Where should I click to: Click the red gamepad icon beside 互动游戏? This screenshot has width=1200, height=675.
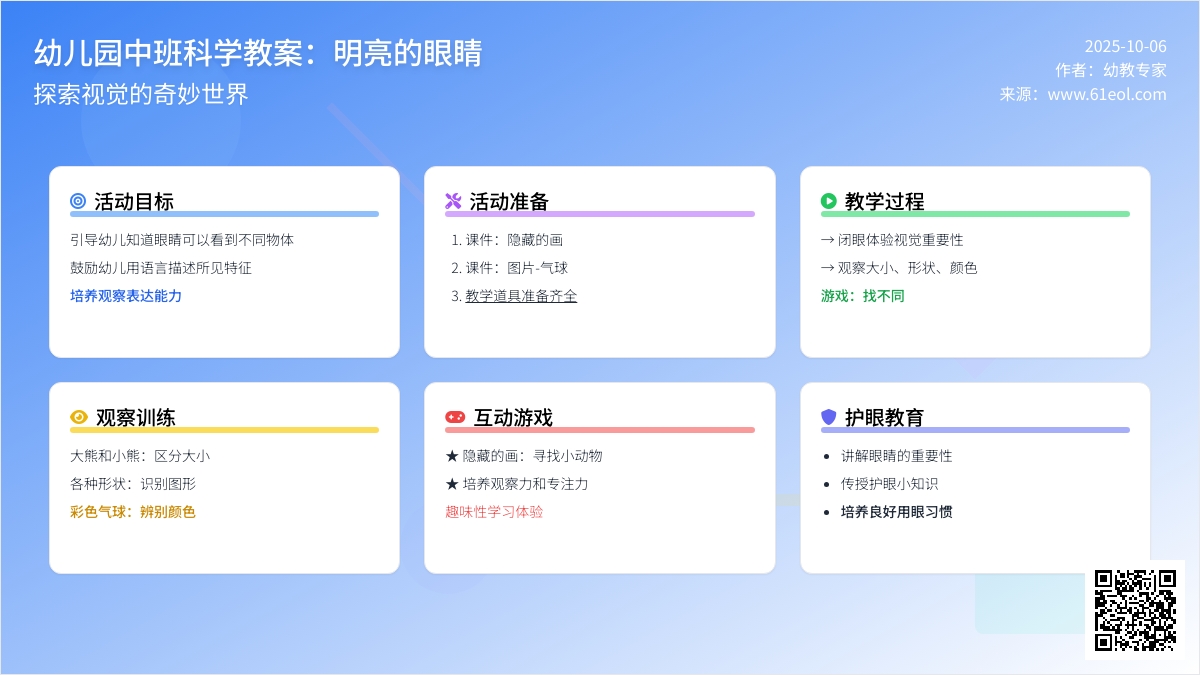pos(455,417)
